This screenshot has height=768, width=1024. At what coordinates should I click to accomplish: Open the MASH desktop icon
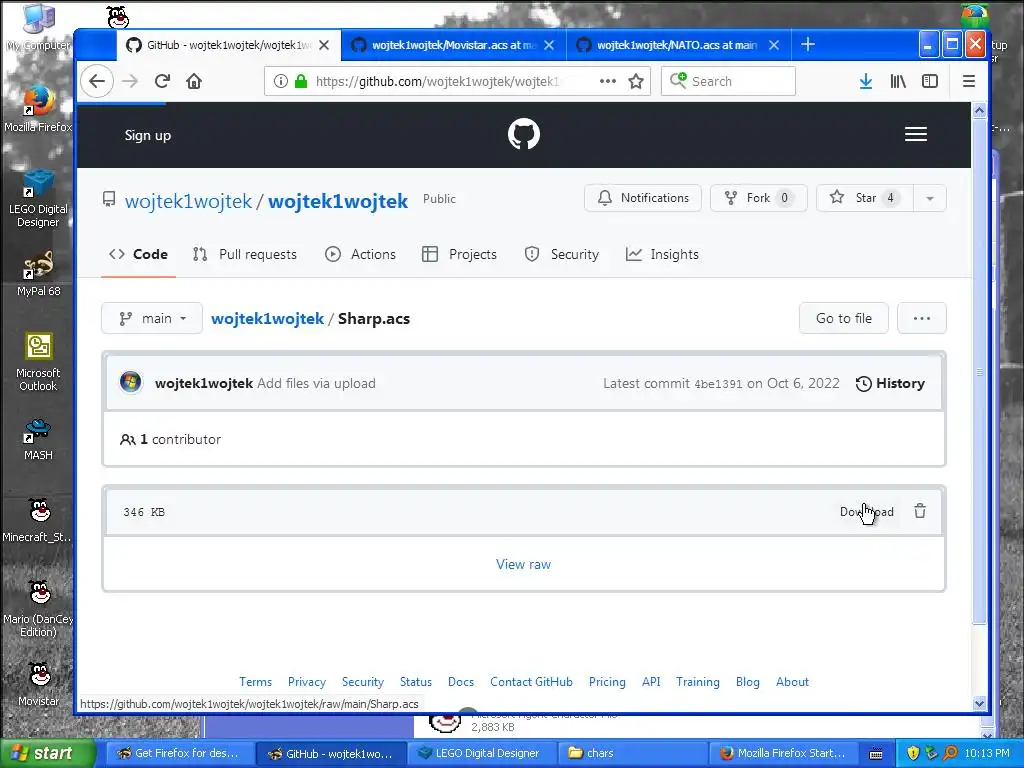pyautogui.click(x=38, y=439)
